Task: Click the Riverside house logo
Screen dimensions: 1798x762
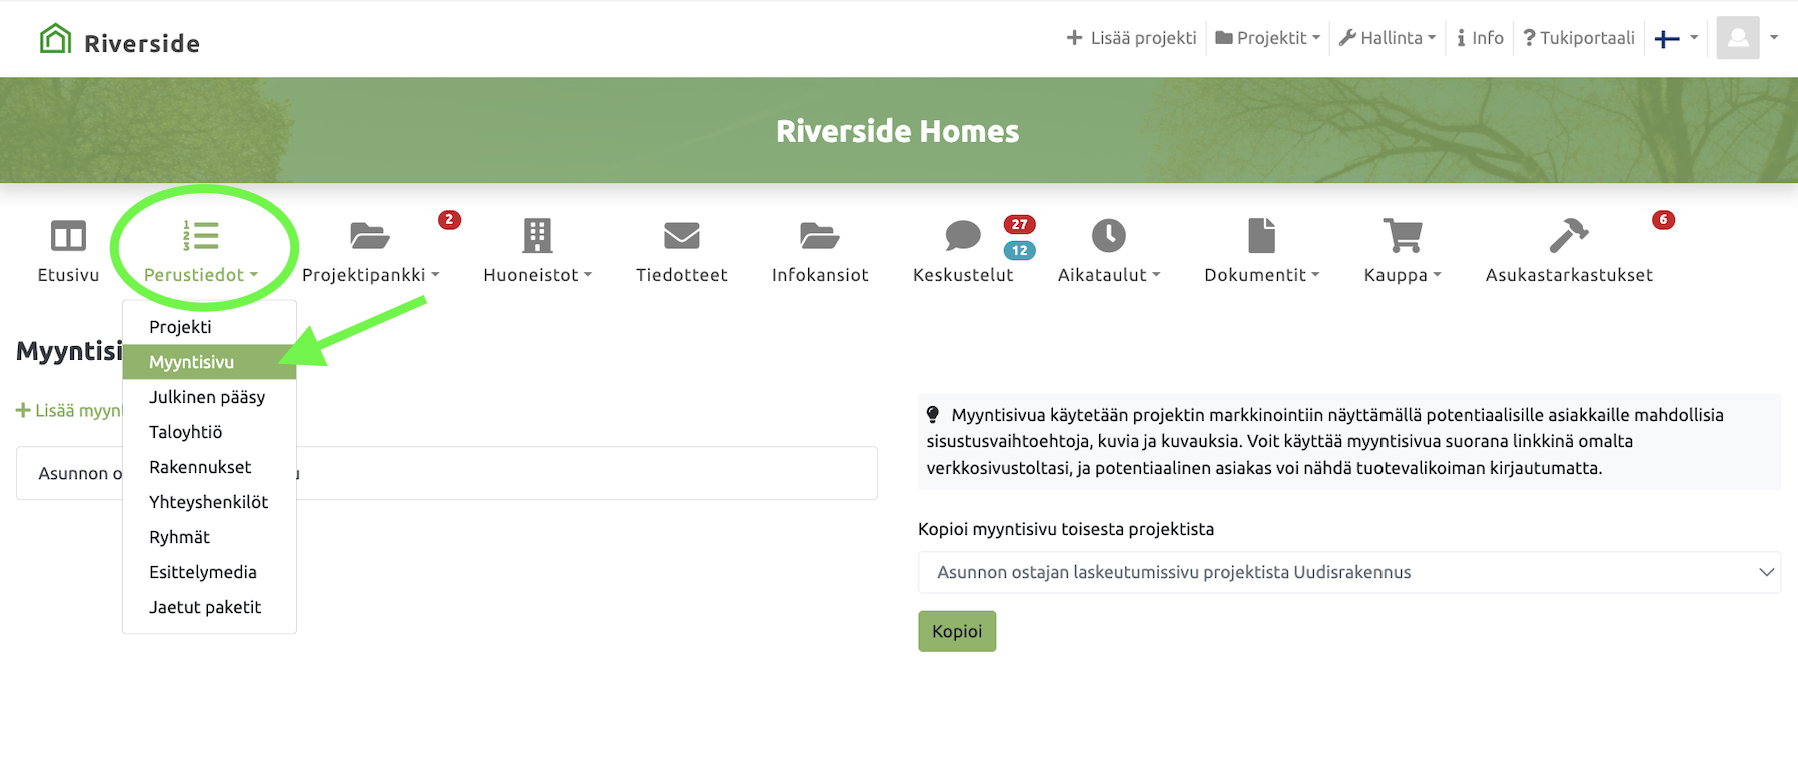Action: pos(56,40)
